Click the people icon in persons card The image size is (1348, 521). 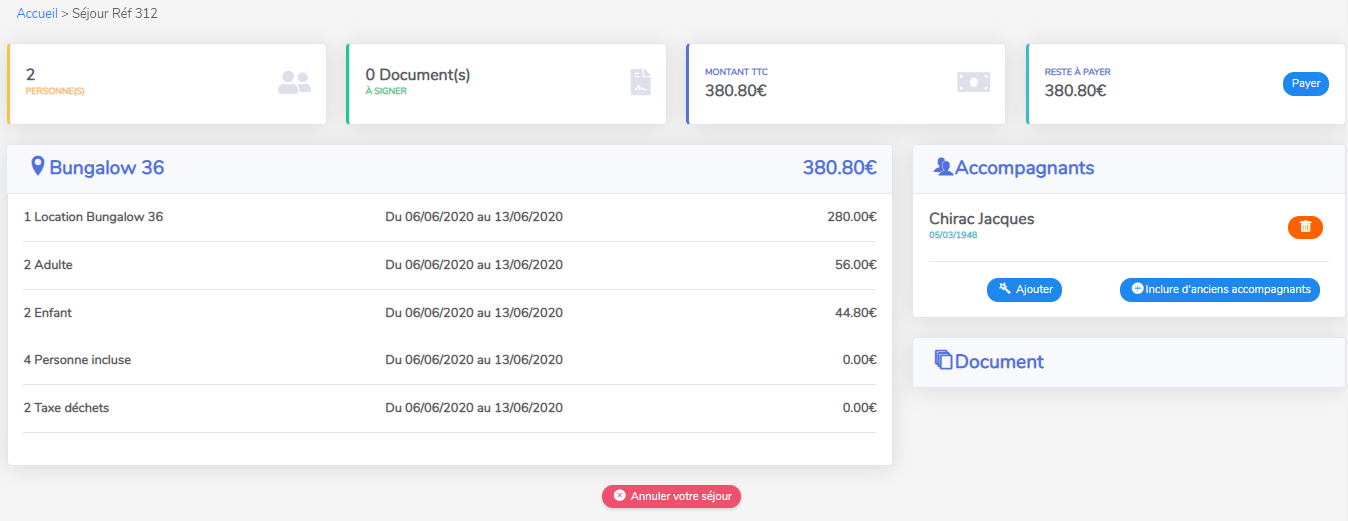click(x=294, y=83)
